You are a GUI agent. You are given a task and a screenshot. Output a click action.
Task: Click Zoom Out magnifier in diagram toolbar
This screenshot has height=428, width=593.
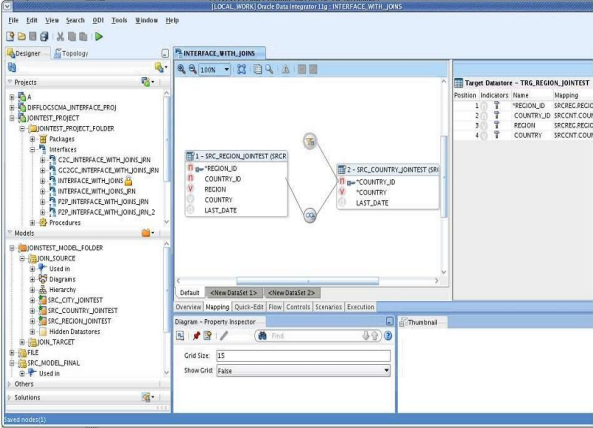(192, 69)
